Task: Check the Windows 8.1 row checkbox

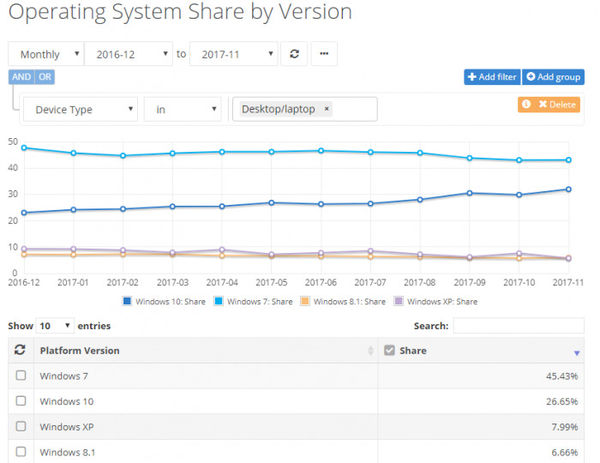Action: tap(21, 452)
